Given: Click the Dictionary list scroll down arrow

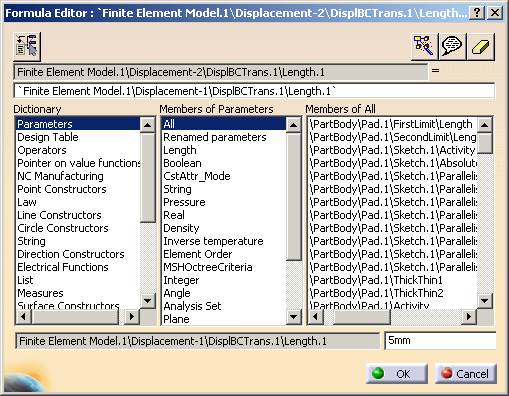Looking at the screenshot, I should (147, 300).
